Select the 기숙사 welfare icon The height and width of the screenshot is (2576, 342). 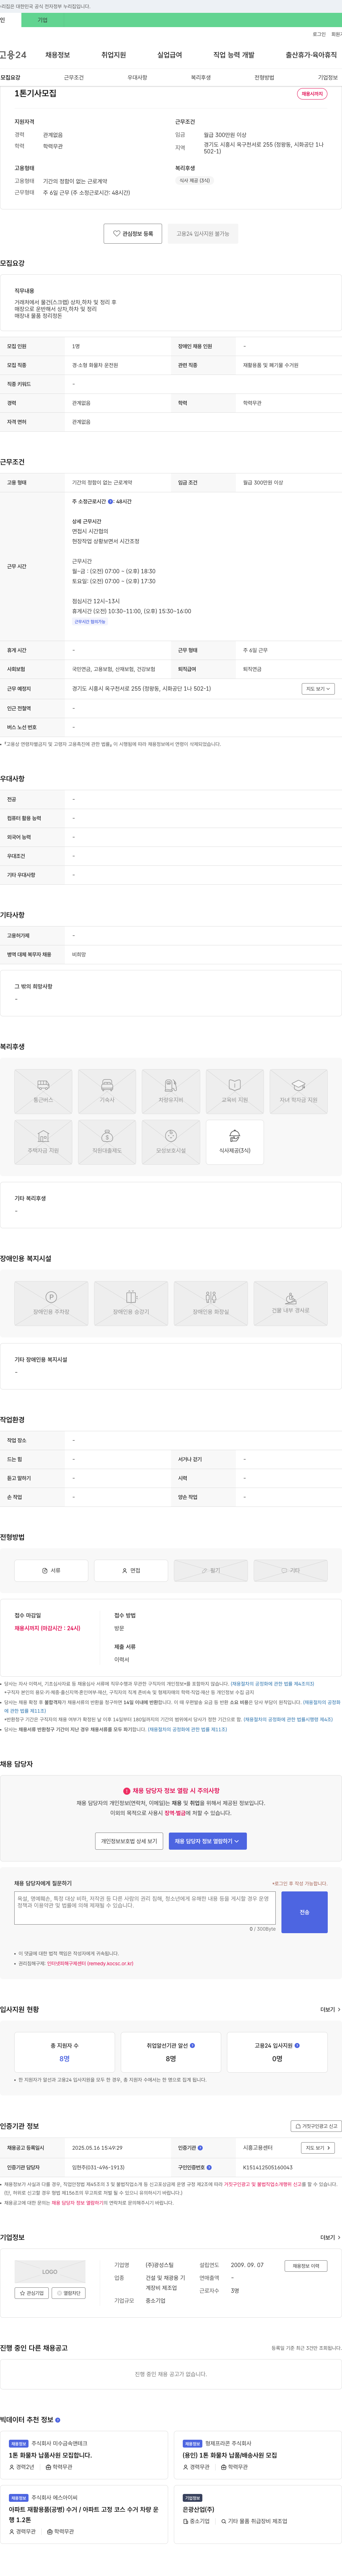click(107, 1092)
